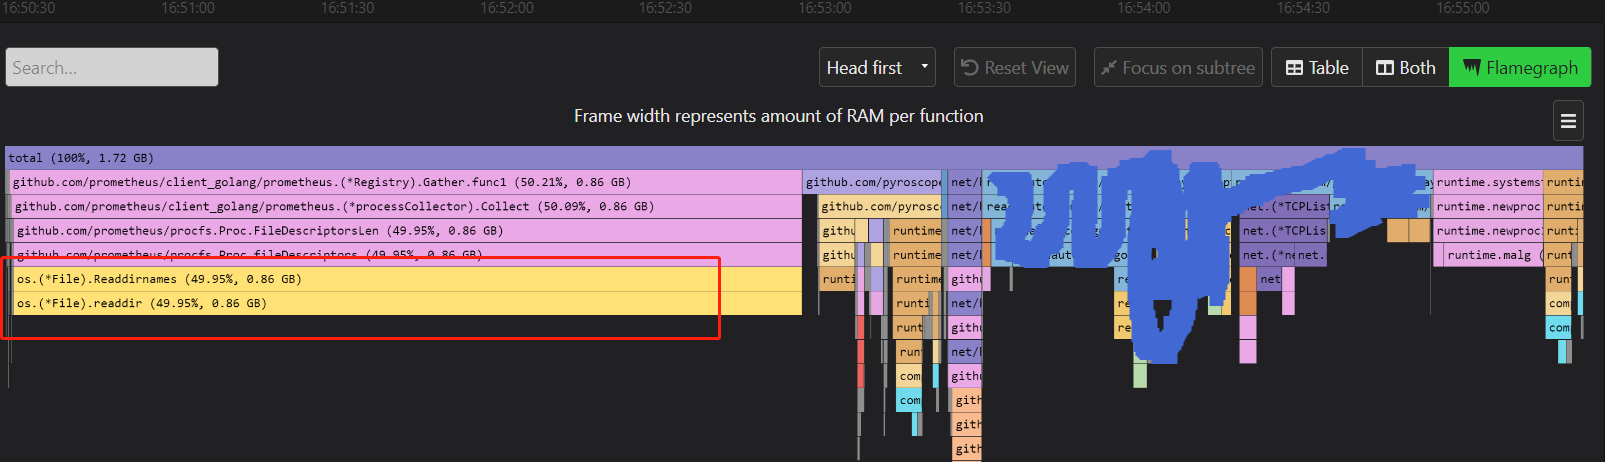Click in the Search input field
Image resolution: width=1605 pixels, height=462 pixels.
pos(112,67)
